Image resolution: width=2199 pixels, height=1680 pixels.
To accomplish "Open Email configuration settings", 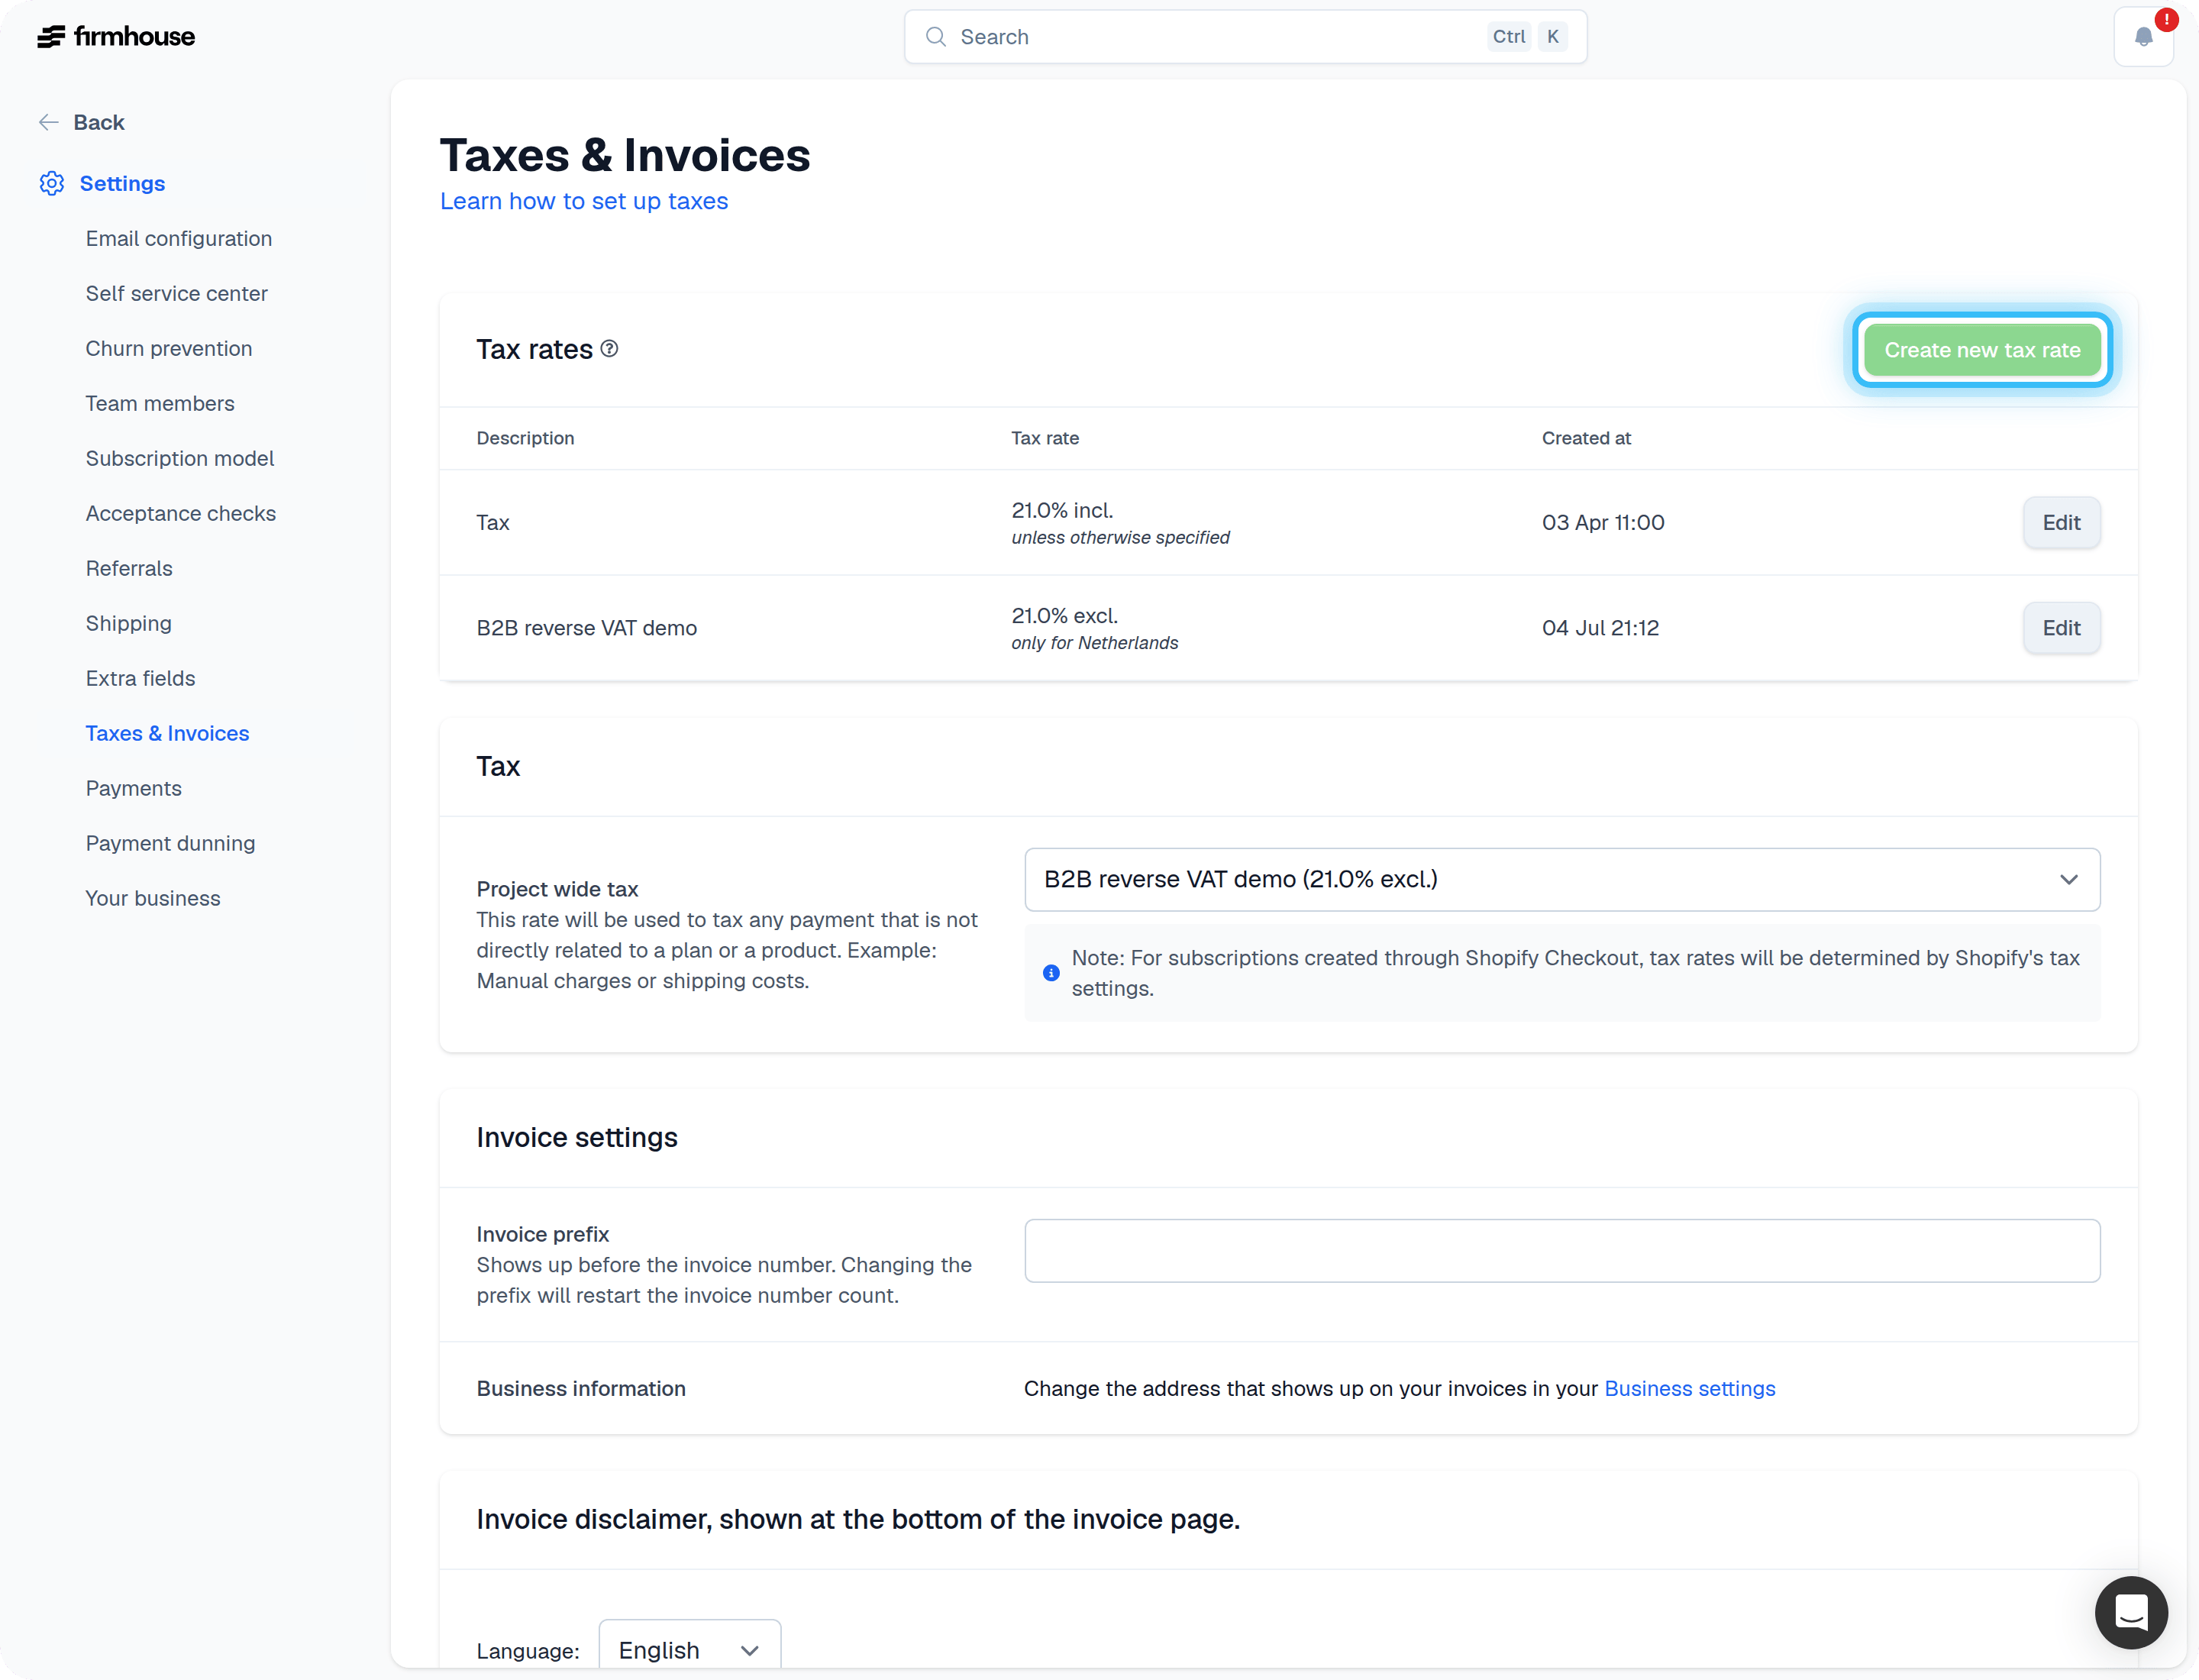I will coord(179,238).
